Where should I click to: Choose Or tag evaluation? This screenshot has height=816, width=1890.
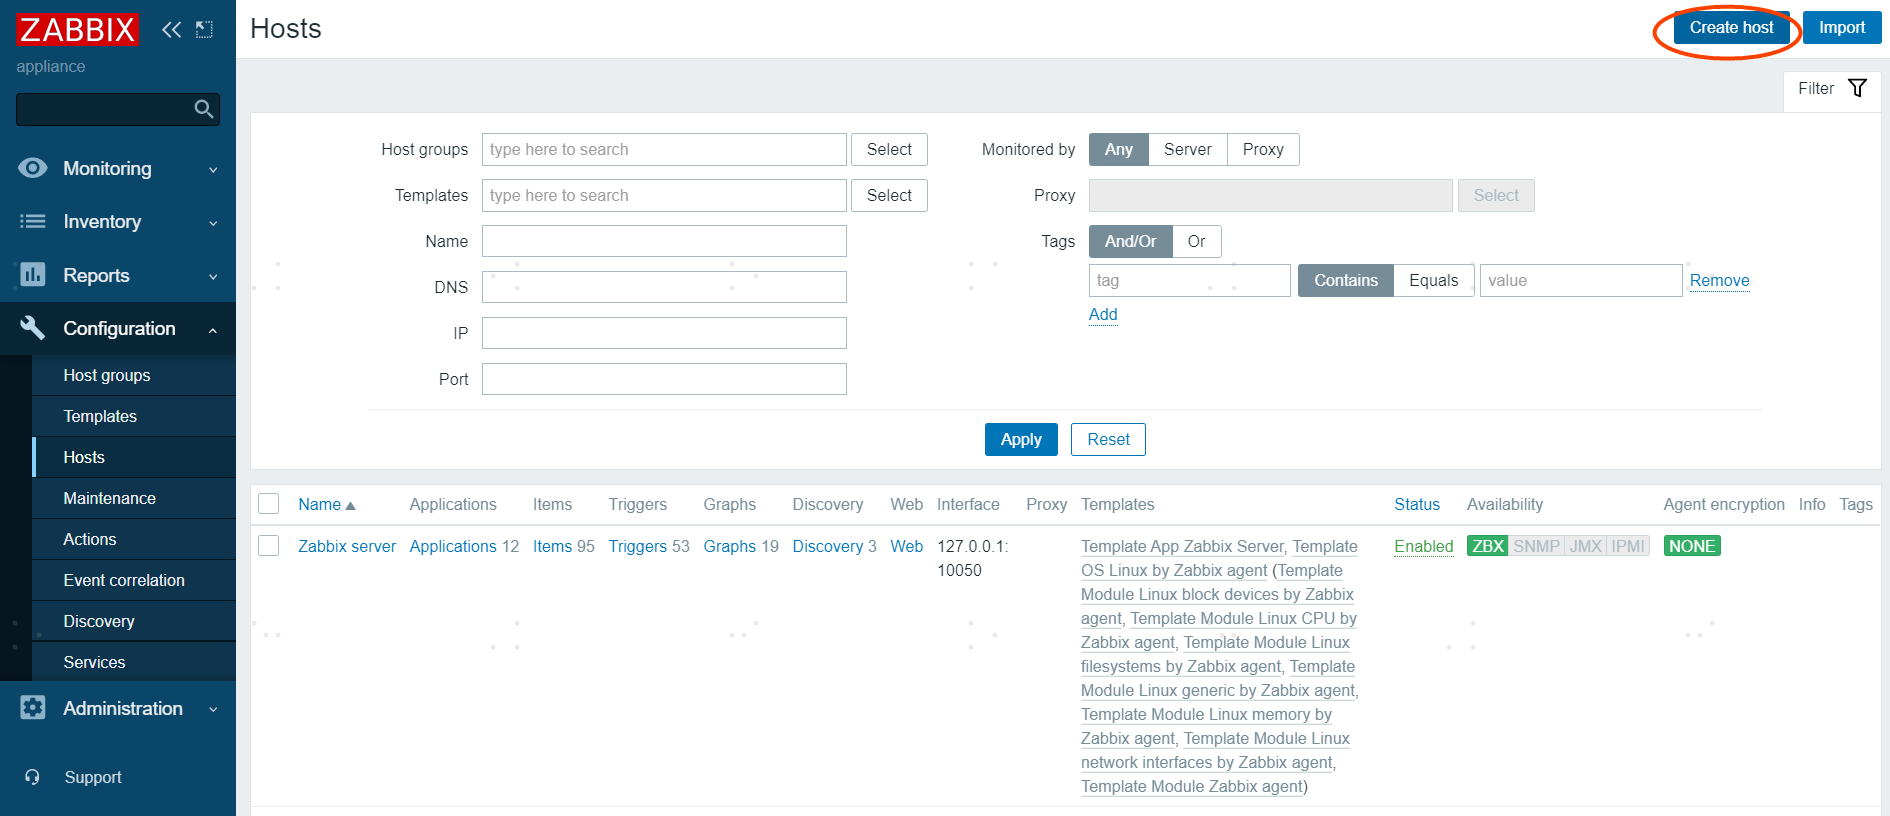click(x=1197, y=241)
